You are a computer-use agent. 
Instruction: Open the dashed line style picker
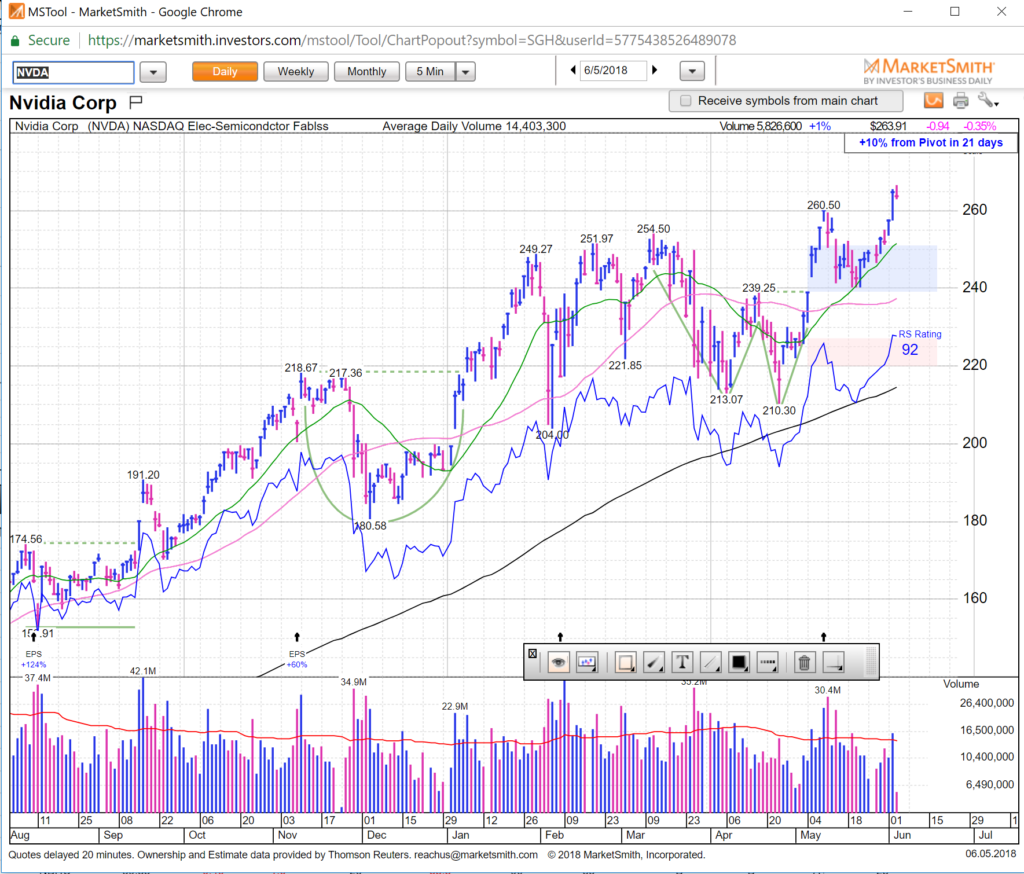tap(767, 662)
